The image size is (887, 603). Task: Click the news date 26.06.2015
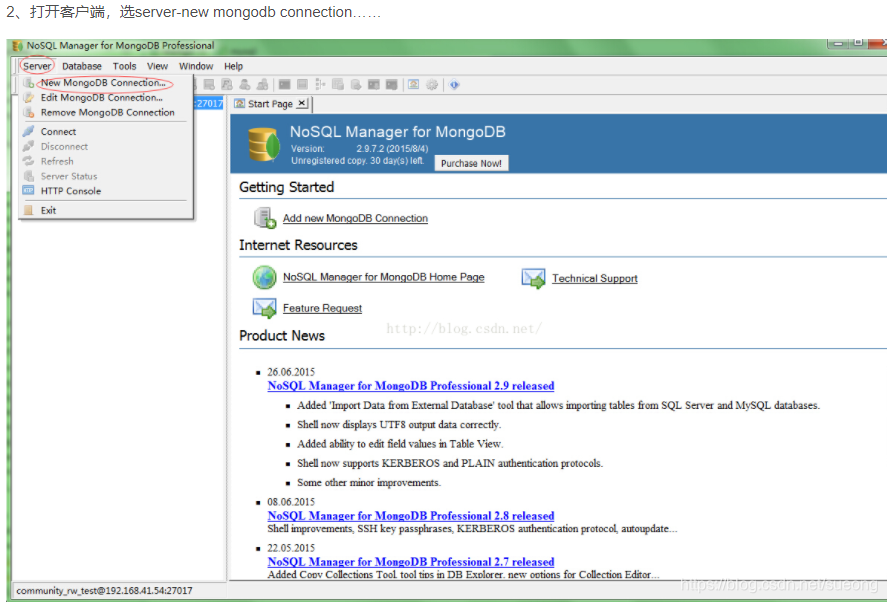[x=291, y=372]
